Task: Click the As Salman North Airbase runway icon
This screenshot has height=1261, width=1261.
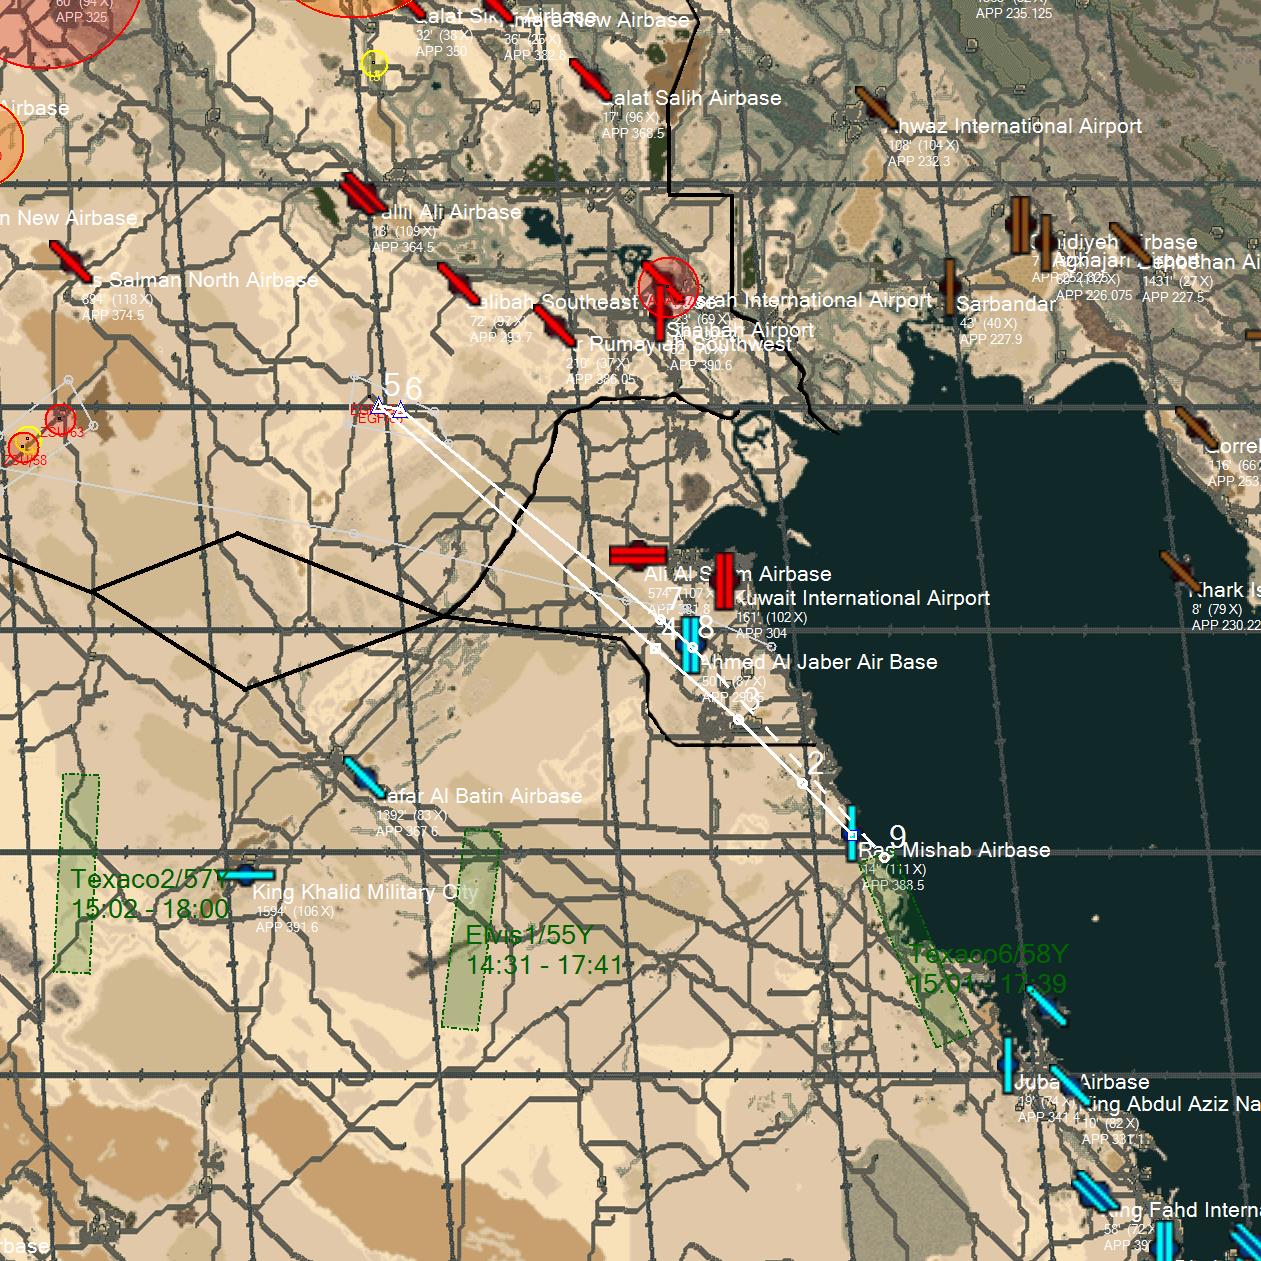Action: (x=71, y=262)
